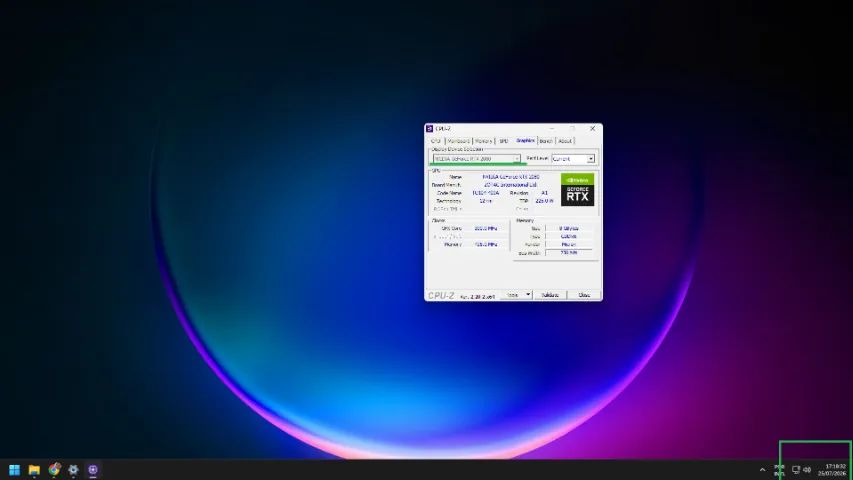The width and height of the screenshot is (853, 480).
Task: Open the Windows Start menu
Action: point(15,470)
